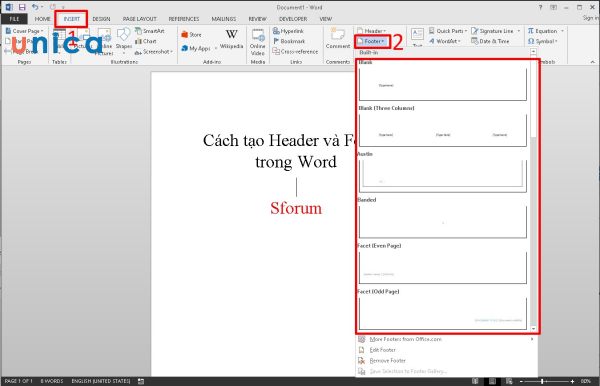
Task: Collapse the ribbon with the arrow
Action: [x=593, y=62]
